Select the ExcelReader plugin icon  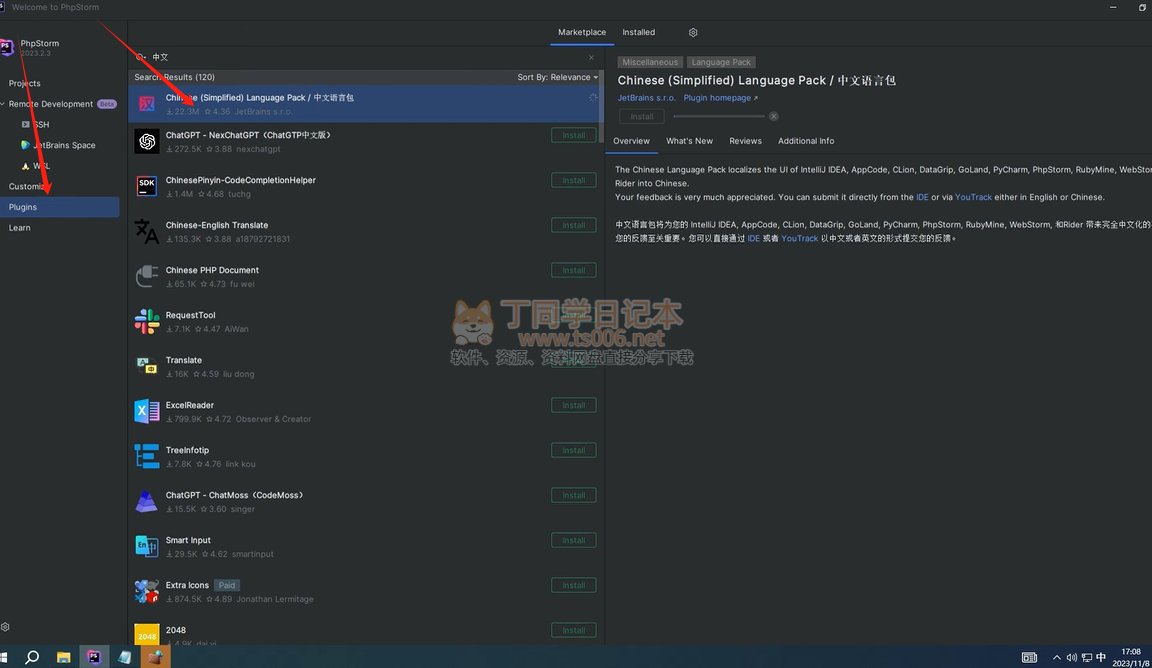(147, 411)
